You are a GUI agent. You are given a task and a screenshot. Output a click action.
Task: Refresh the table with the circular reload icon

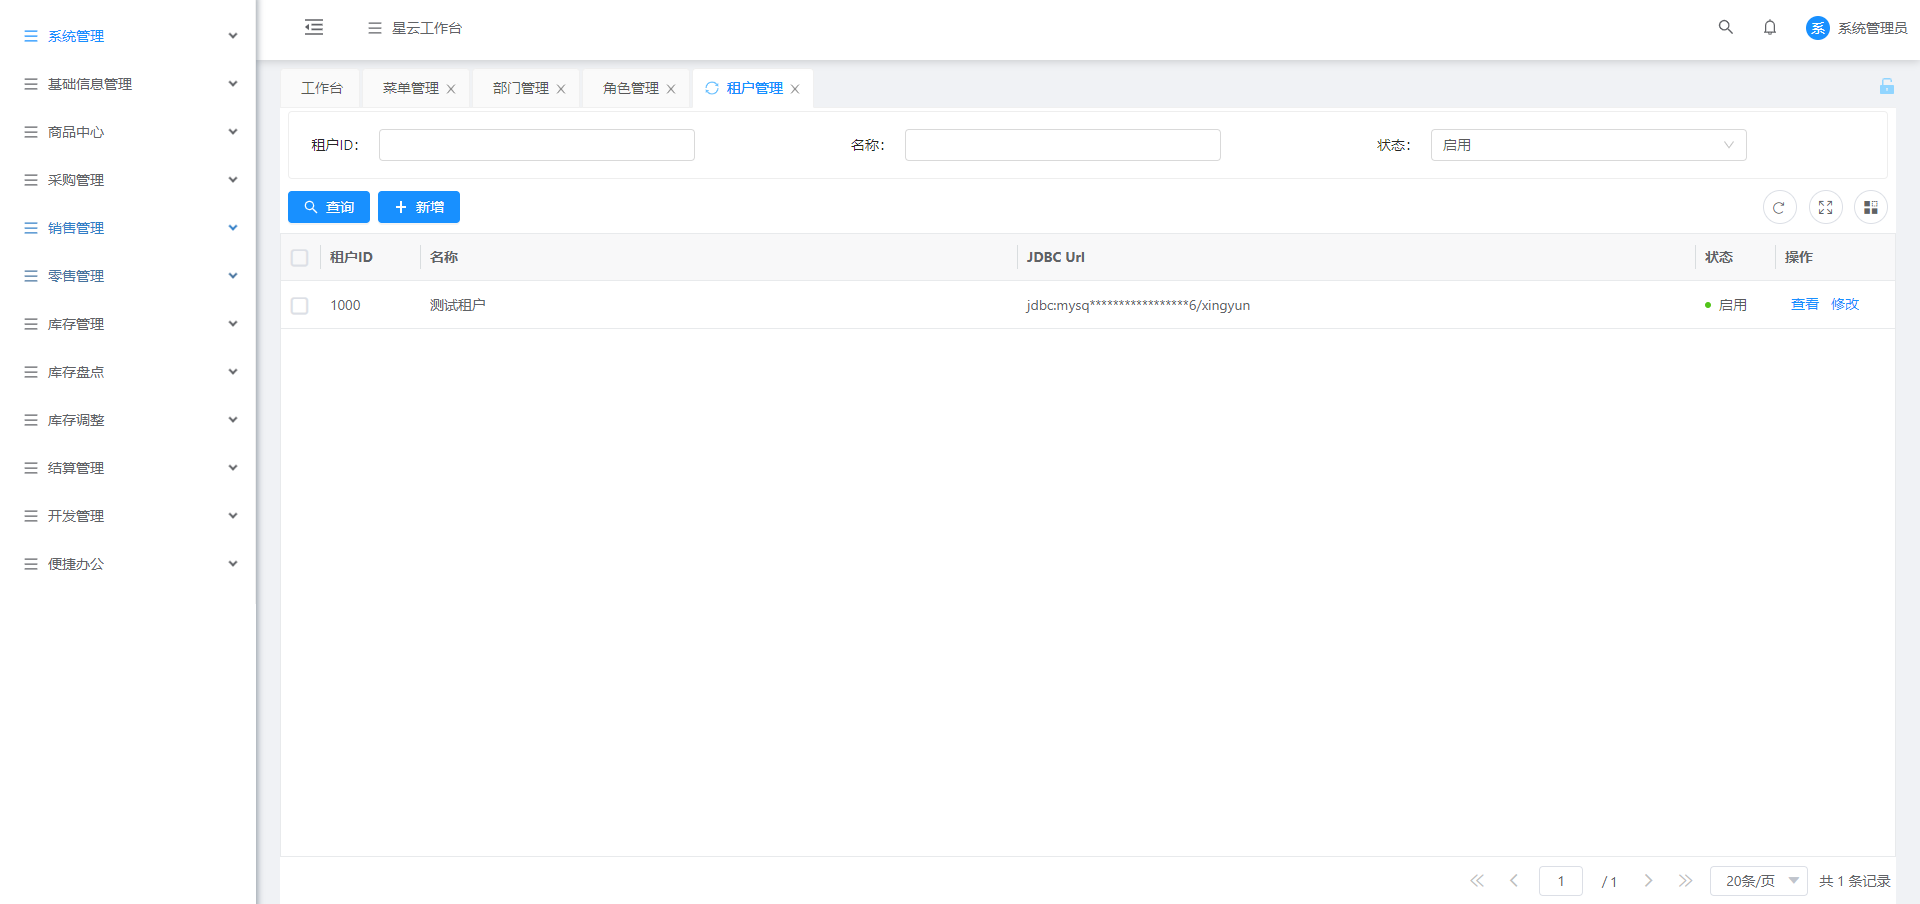pyautogui.click(x=1779, y=207)
